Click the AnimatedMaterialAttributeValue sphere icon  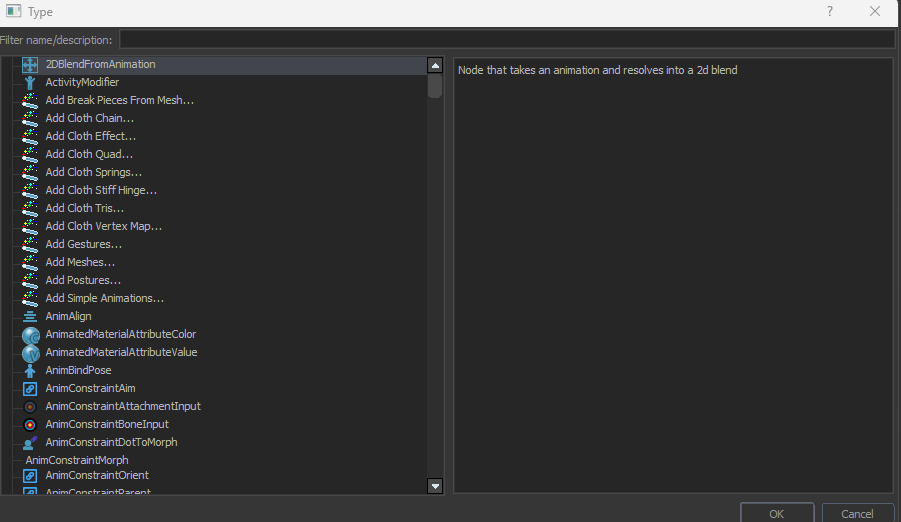(x=30, y=352)
